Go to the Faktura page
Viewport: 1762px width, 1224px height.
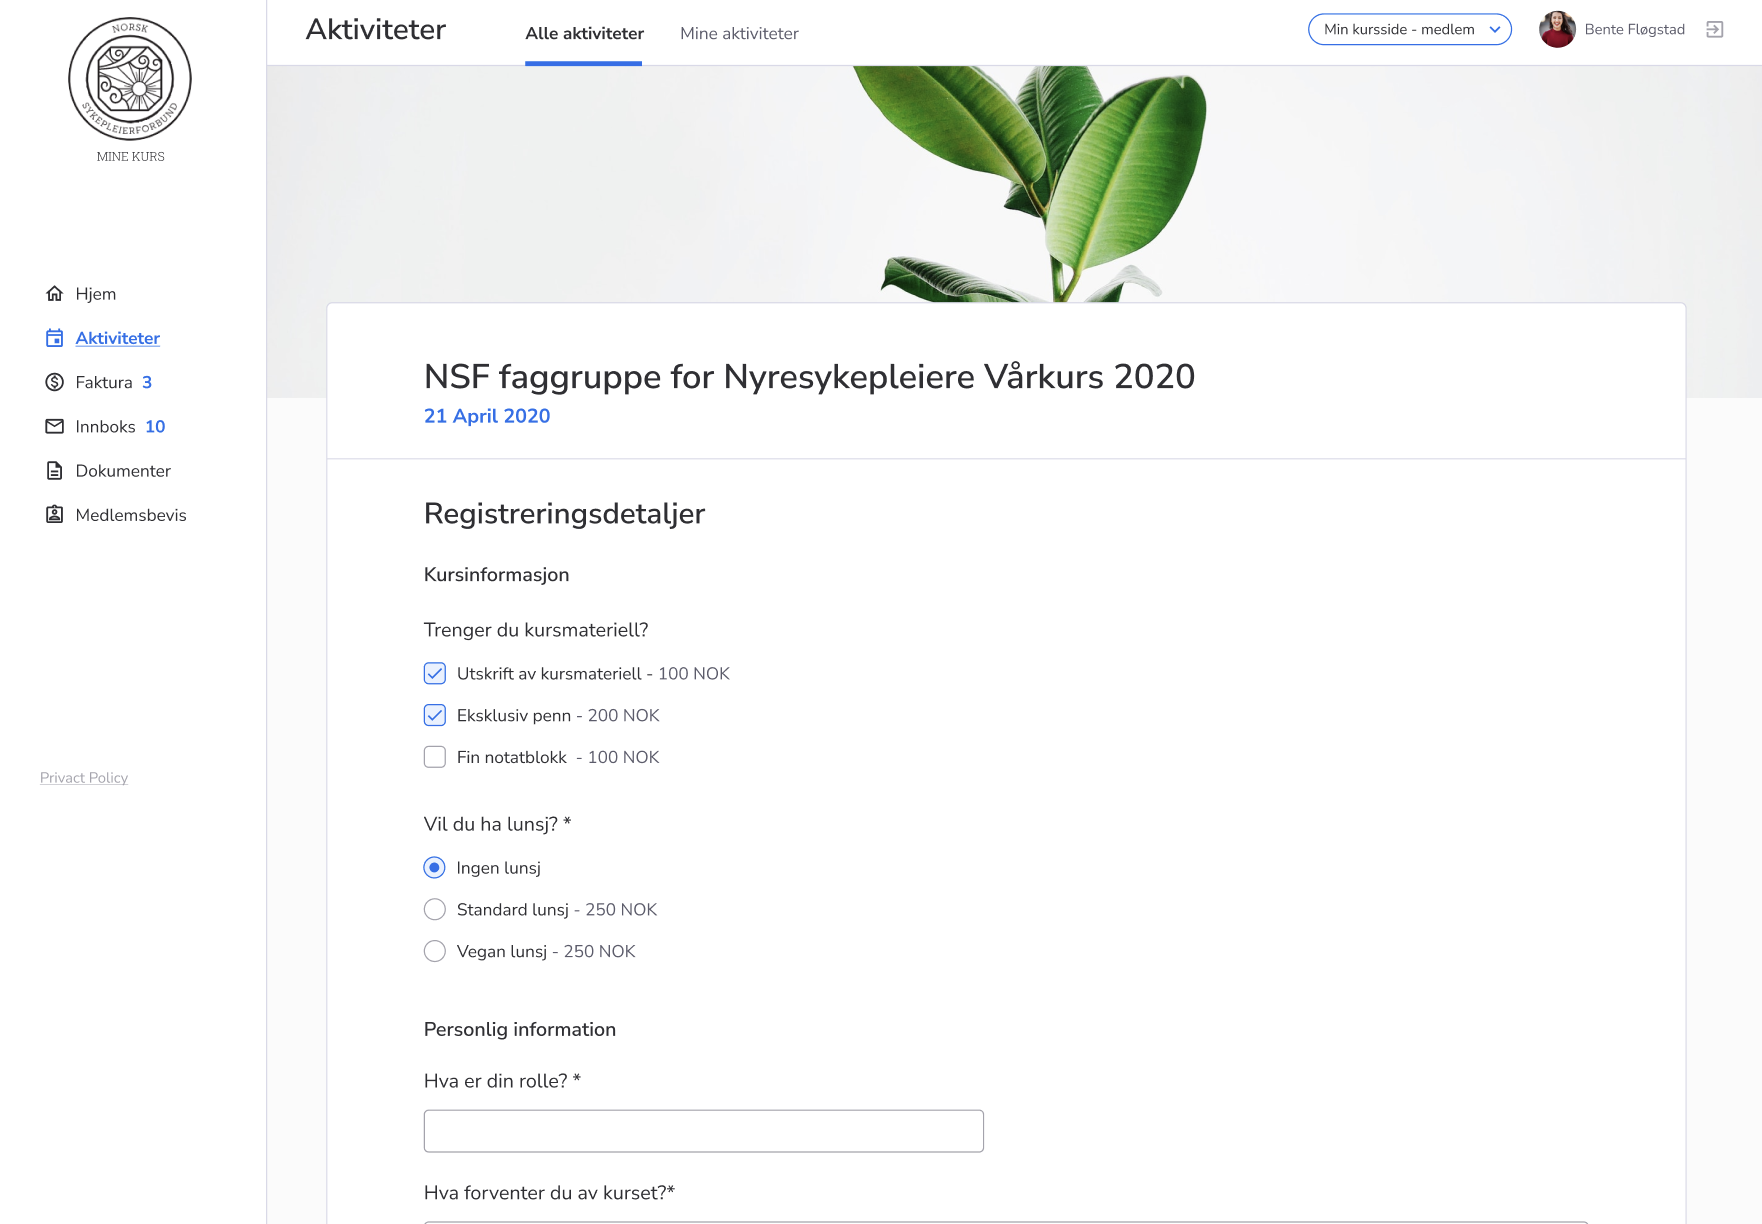pos(104,382)
